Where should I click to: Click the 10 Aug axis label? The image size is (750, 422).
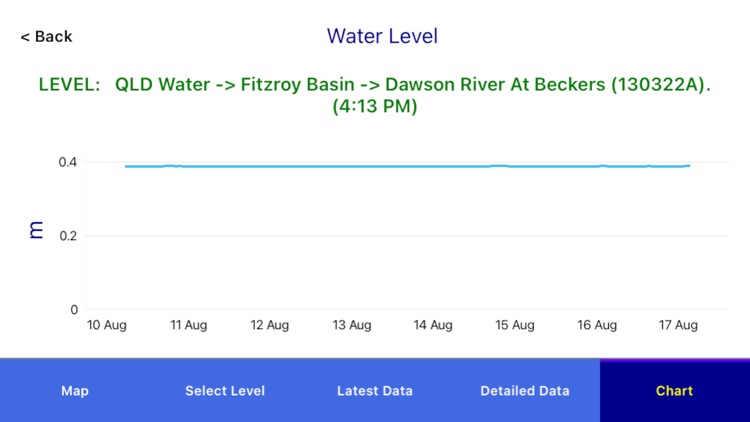click(106, 325)
